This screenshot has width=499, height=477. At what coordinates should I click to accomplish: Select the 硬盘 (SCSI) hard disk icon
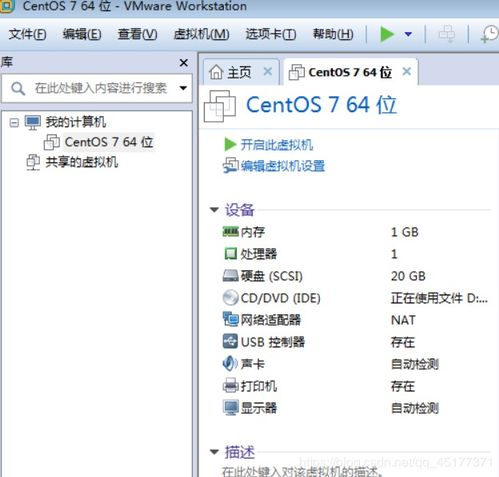pyautogui.click(x=230, y=276)
